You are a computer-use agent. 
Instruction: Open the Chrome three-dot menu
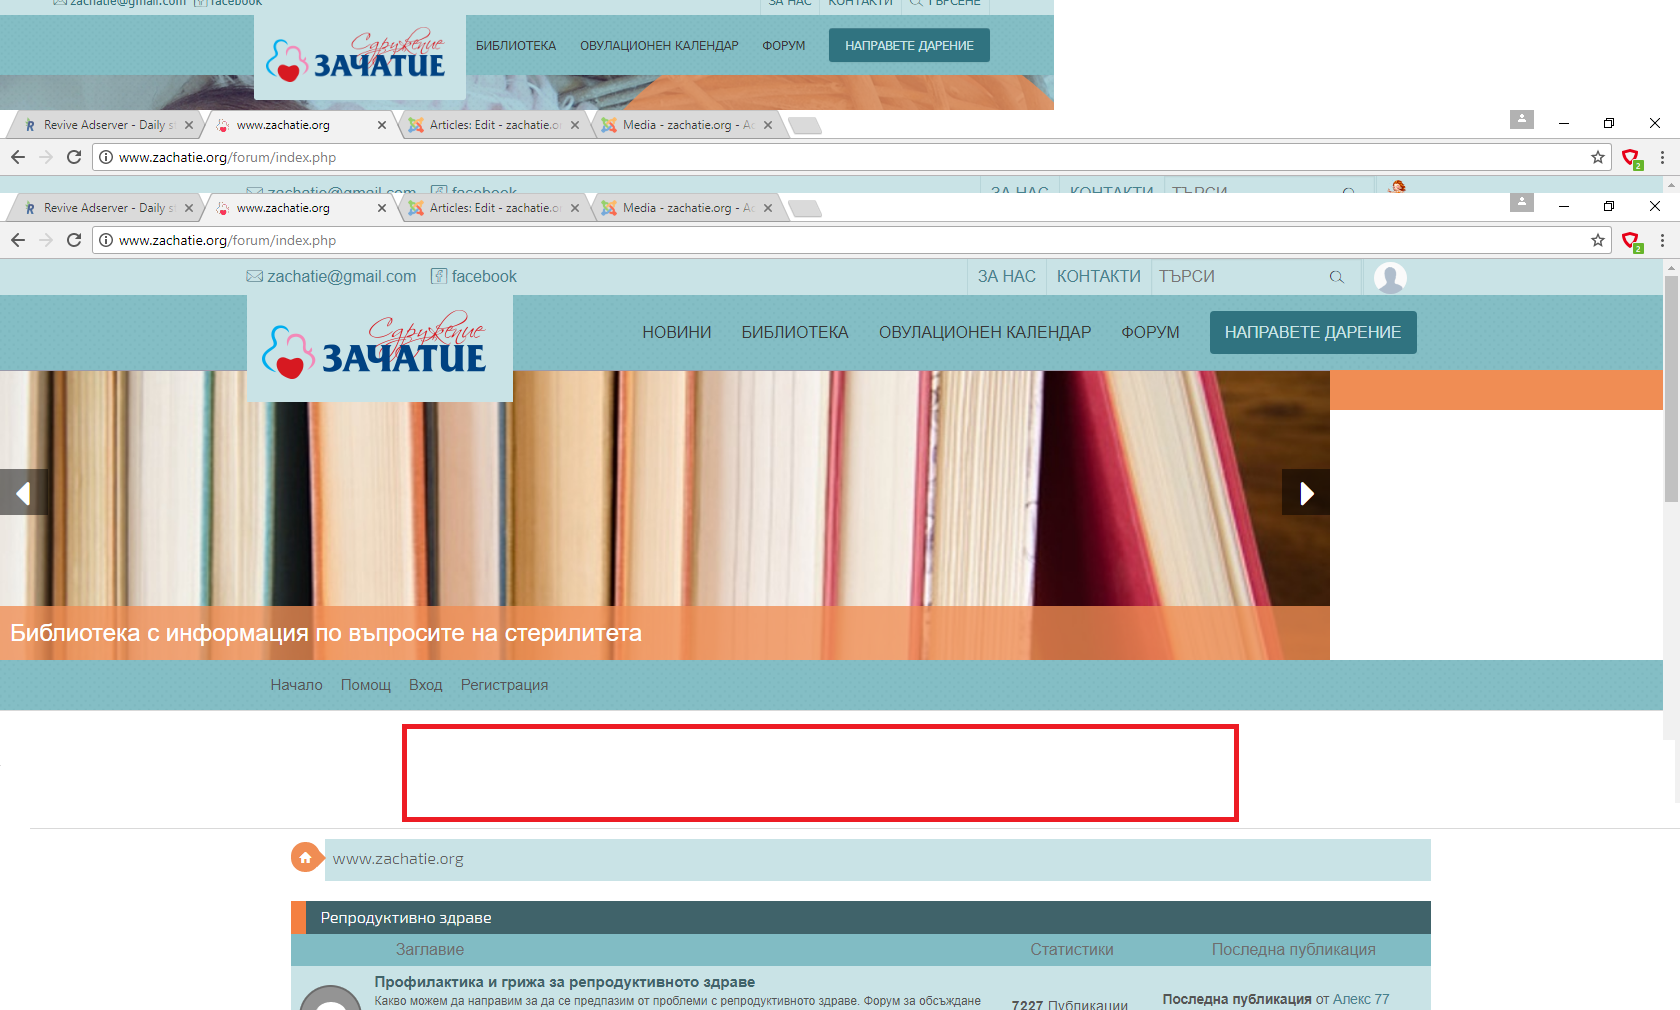(x=1662, y=240)
